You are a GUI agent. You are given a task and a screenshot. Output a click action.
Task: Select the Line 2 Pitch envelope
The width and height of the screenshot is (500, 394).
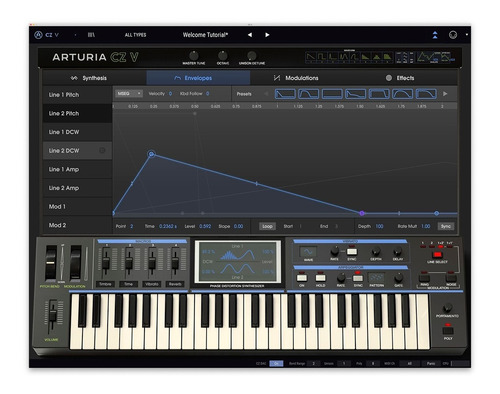click(x=77, y=113)
